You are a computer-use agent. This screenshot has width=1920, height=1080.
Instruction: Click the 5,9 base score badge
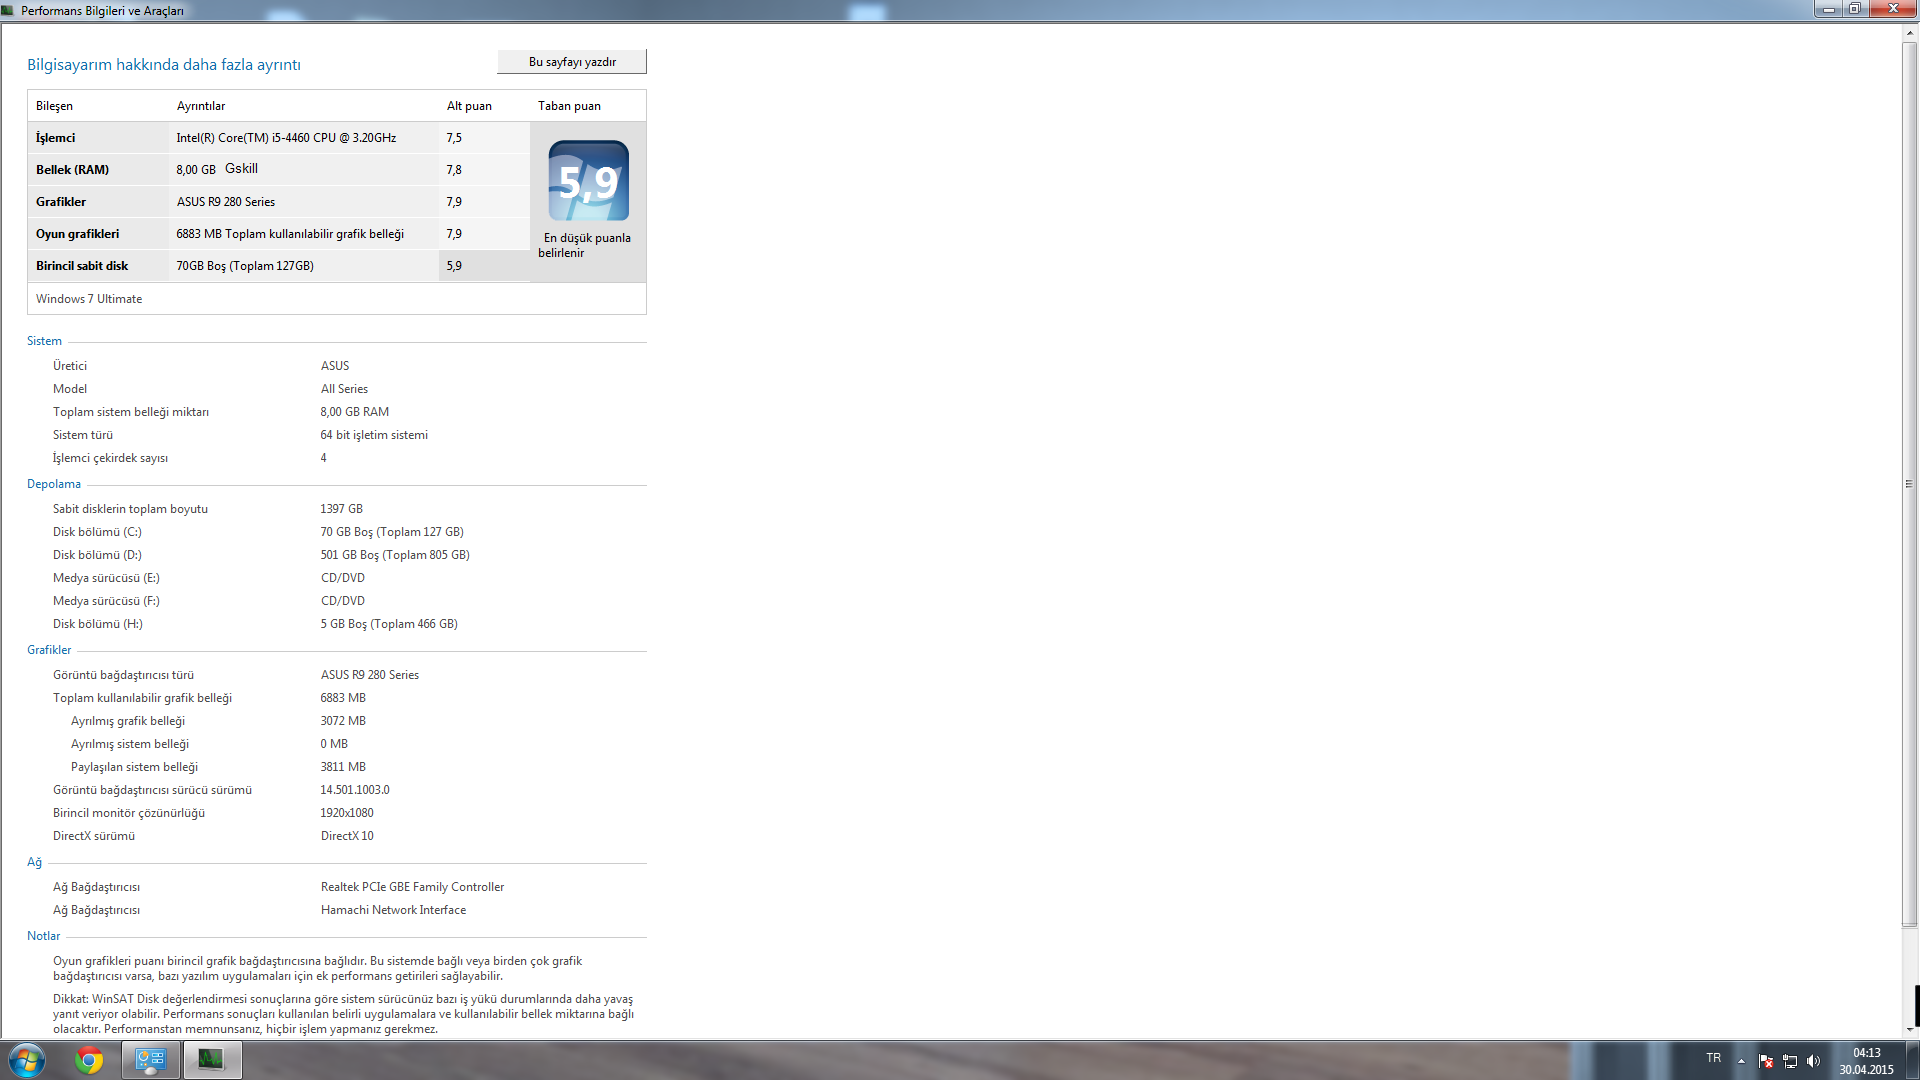point(588,181)
